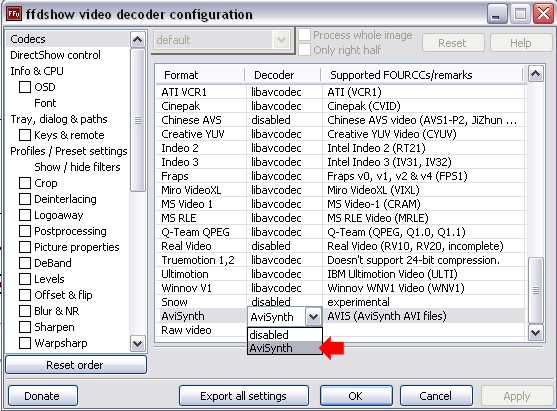
Task: Click the codec table's up scroll arrow
Action: point(535,74)
